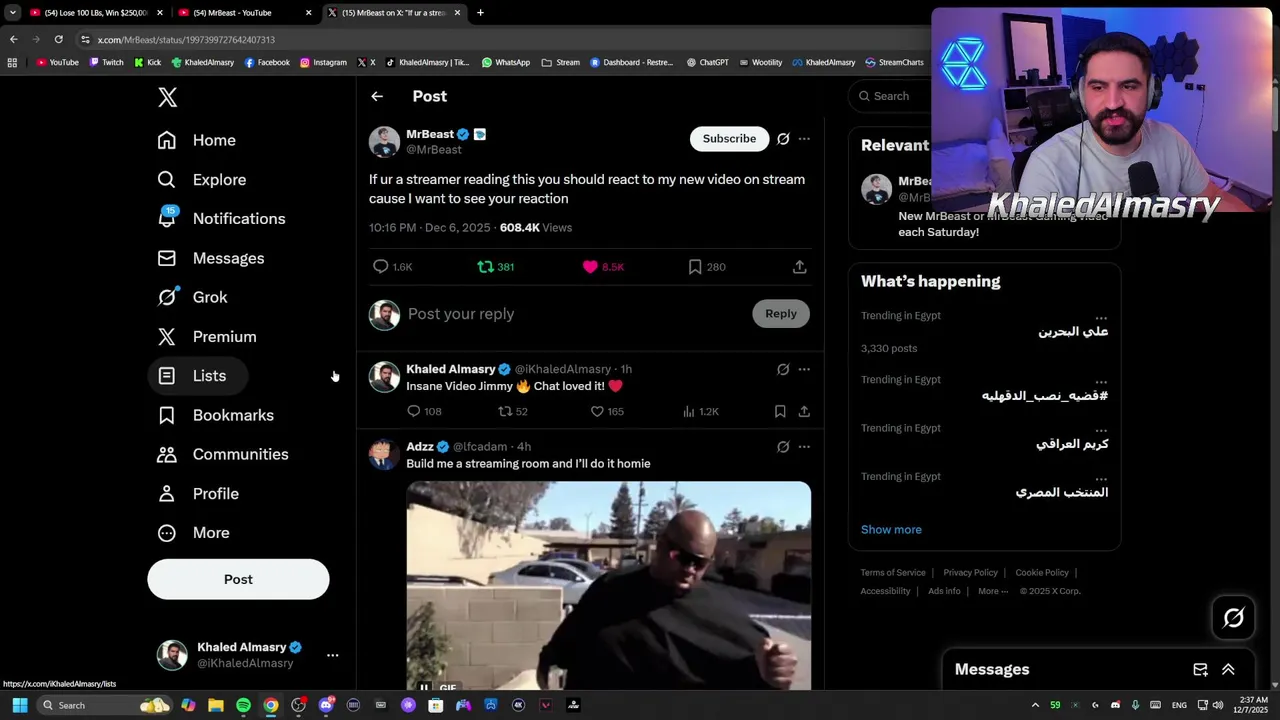Click repost icon with 381 count
Image resolution: width=1280 pixels, height=720 pixels.
pyautogui.click(x=485, y=267)
